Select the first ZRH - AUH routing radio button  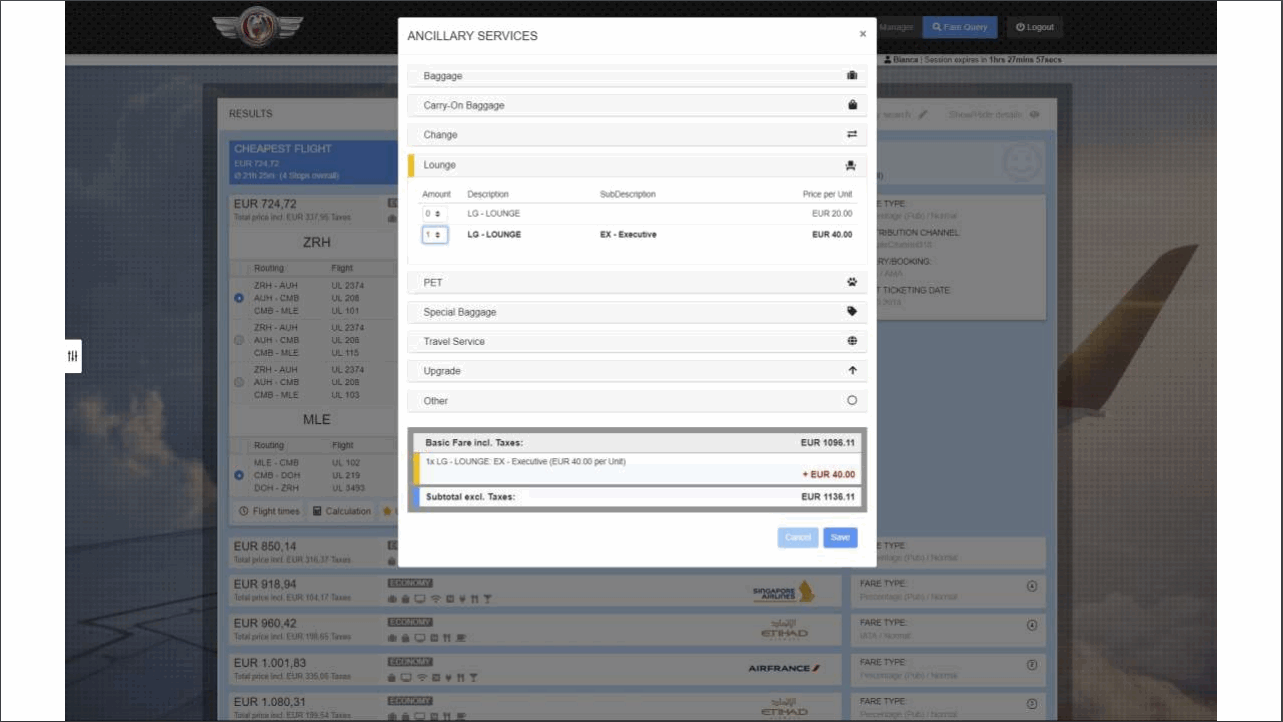(x=238, y=298)
